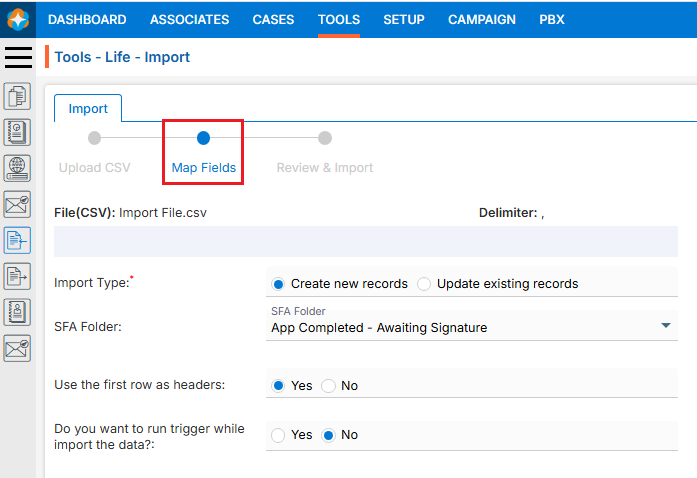This screenshot has width=697, height=478.
Task: Select Update existing records option
Action: (x=424, y=284)
